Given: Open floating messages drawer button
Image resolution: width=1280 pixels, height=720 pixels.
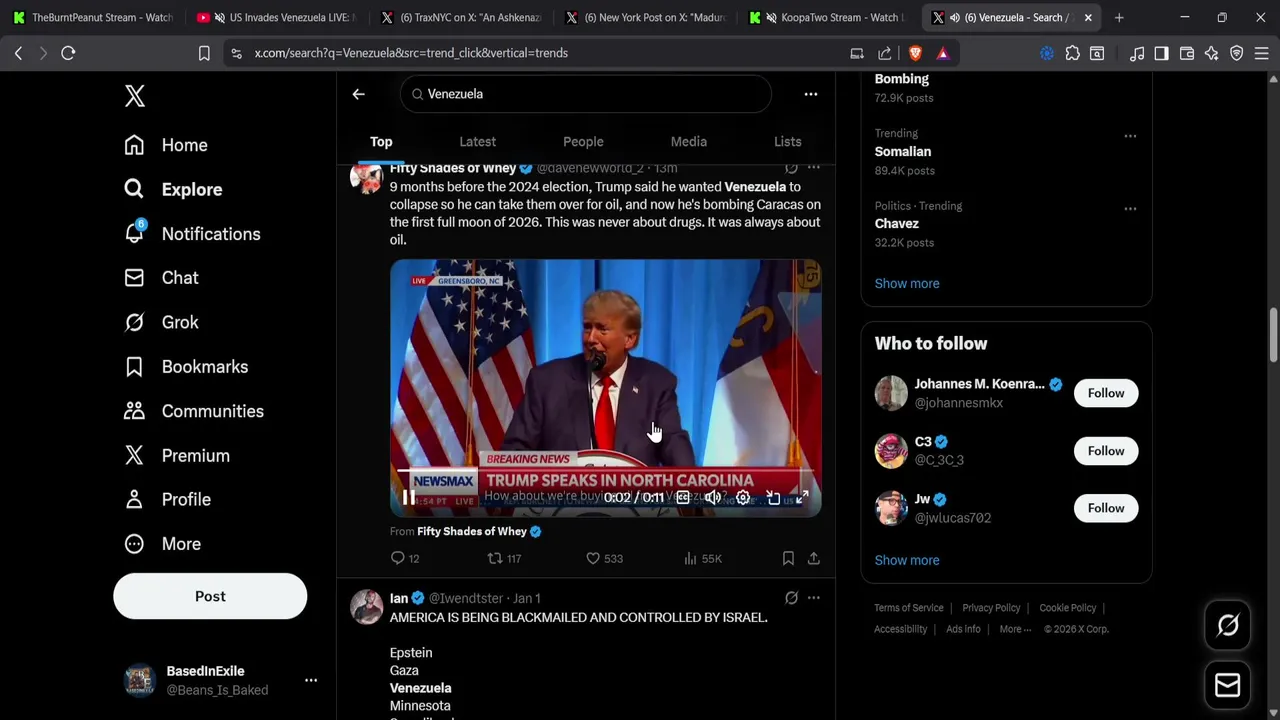Looking at the screenshot, I should point(1228,685).
